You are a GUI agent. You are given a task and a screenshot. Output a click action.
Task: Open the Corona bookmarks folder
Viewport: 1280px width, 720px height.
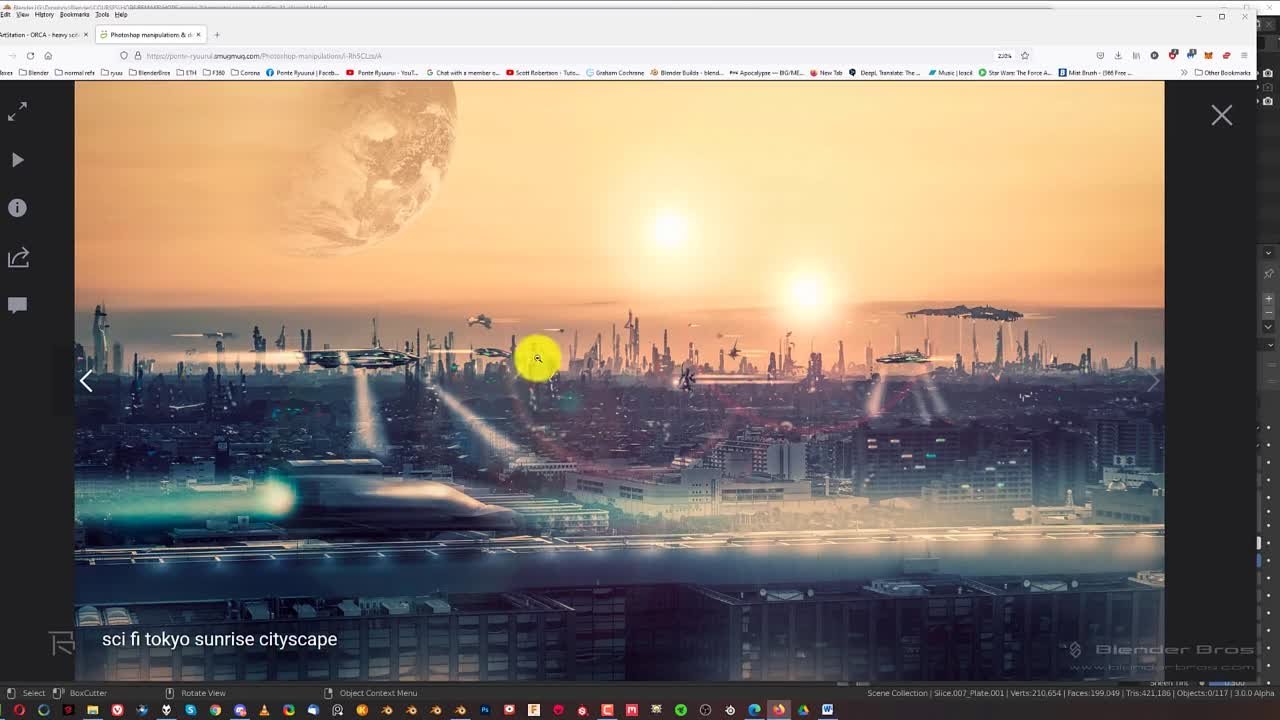246,73
